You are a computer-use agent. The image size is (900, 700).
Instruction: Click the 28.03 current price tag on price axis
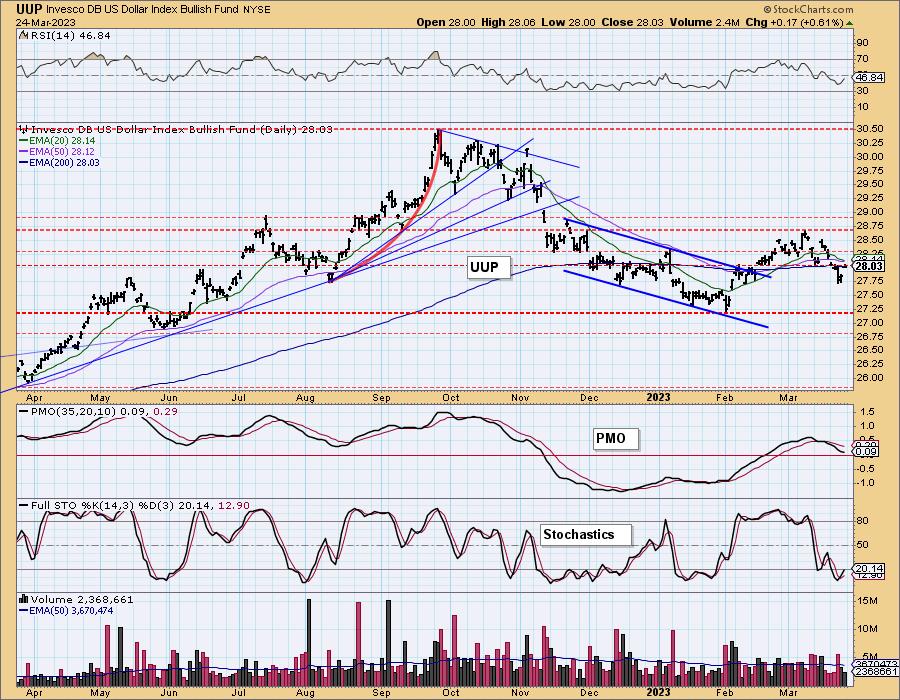coord(868,266)
